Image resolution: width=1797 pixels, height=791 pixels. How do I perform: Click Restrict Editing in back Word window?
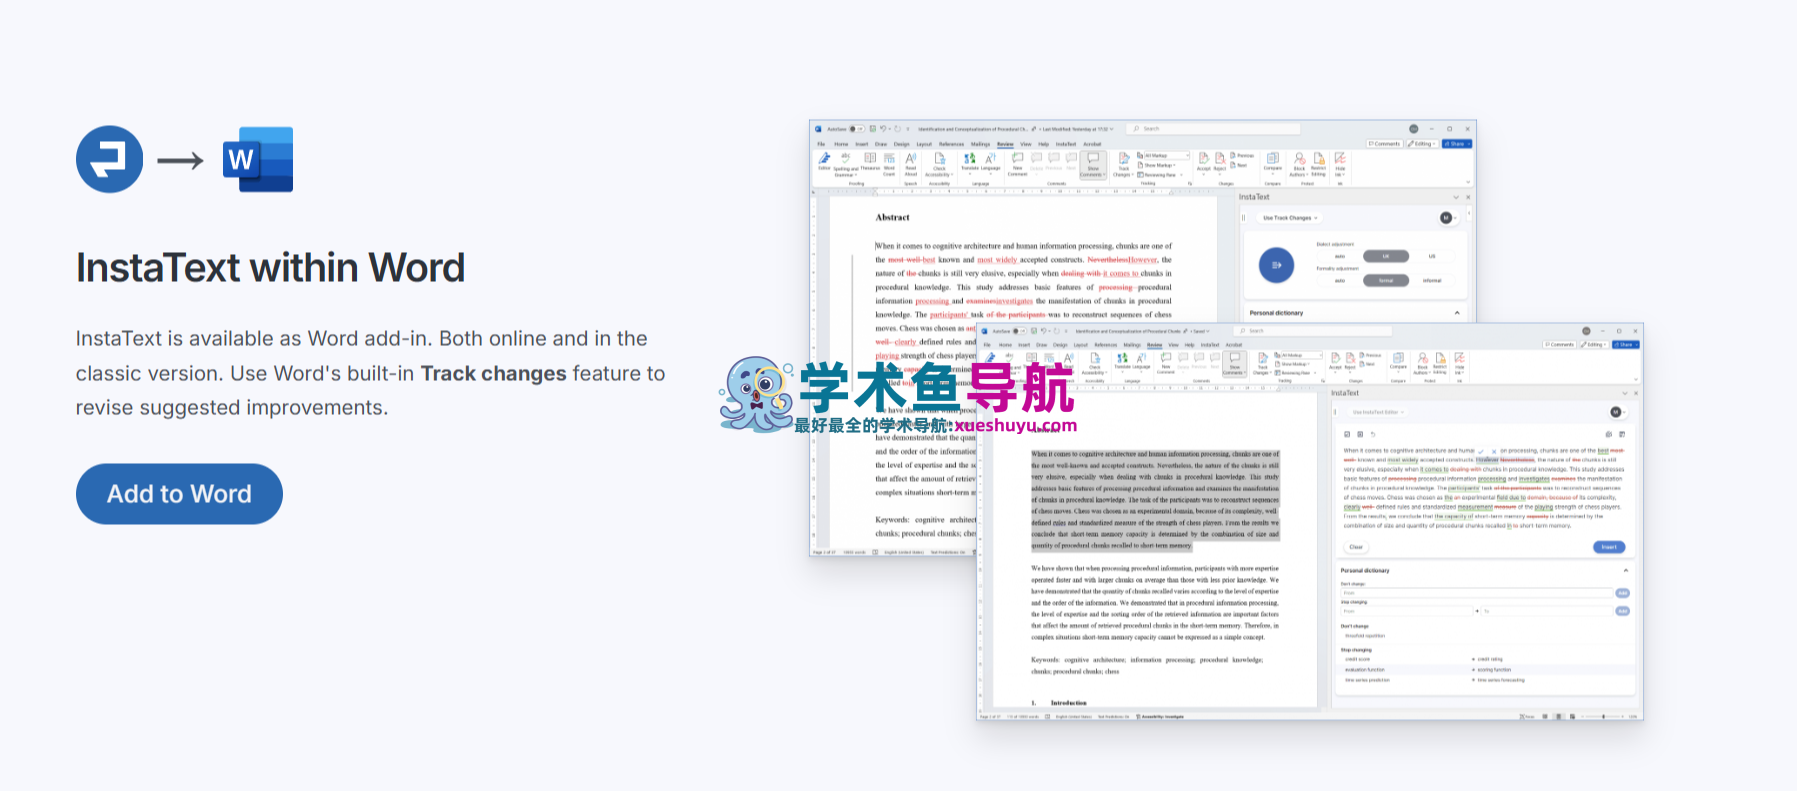(x=1319, y=163)
